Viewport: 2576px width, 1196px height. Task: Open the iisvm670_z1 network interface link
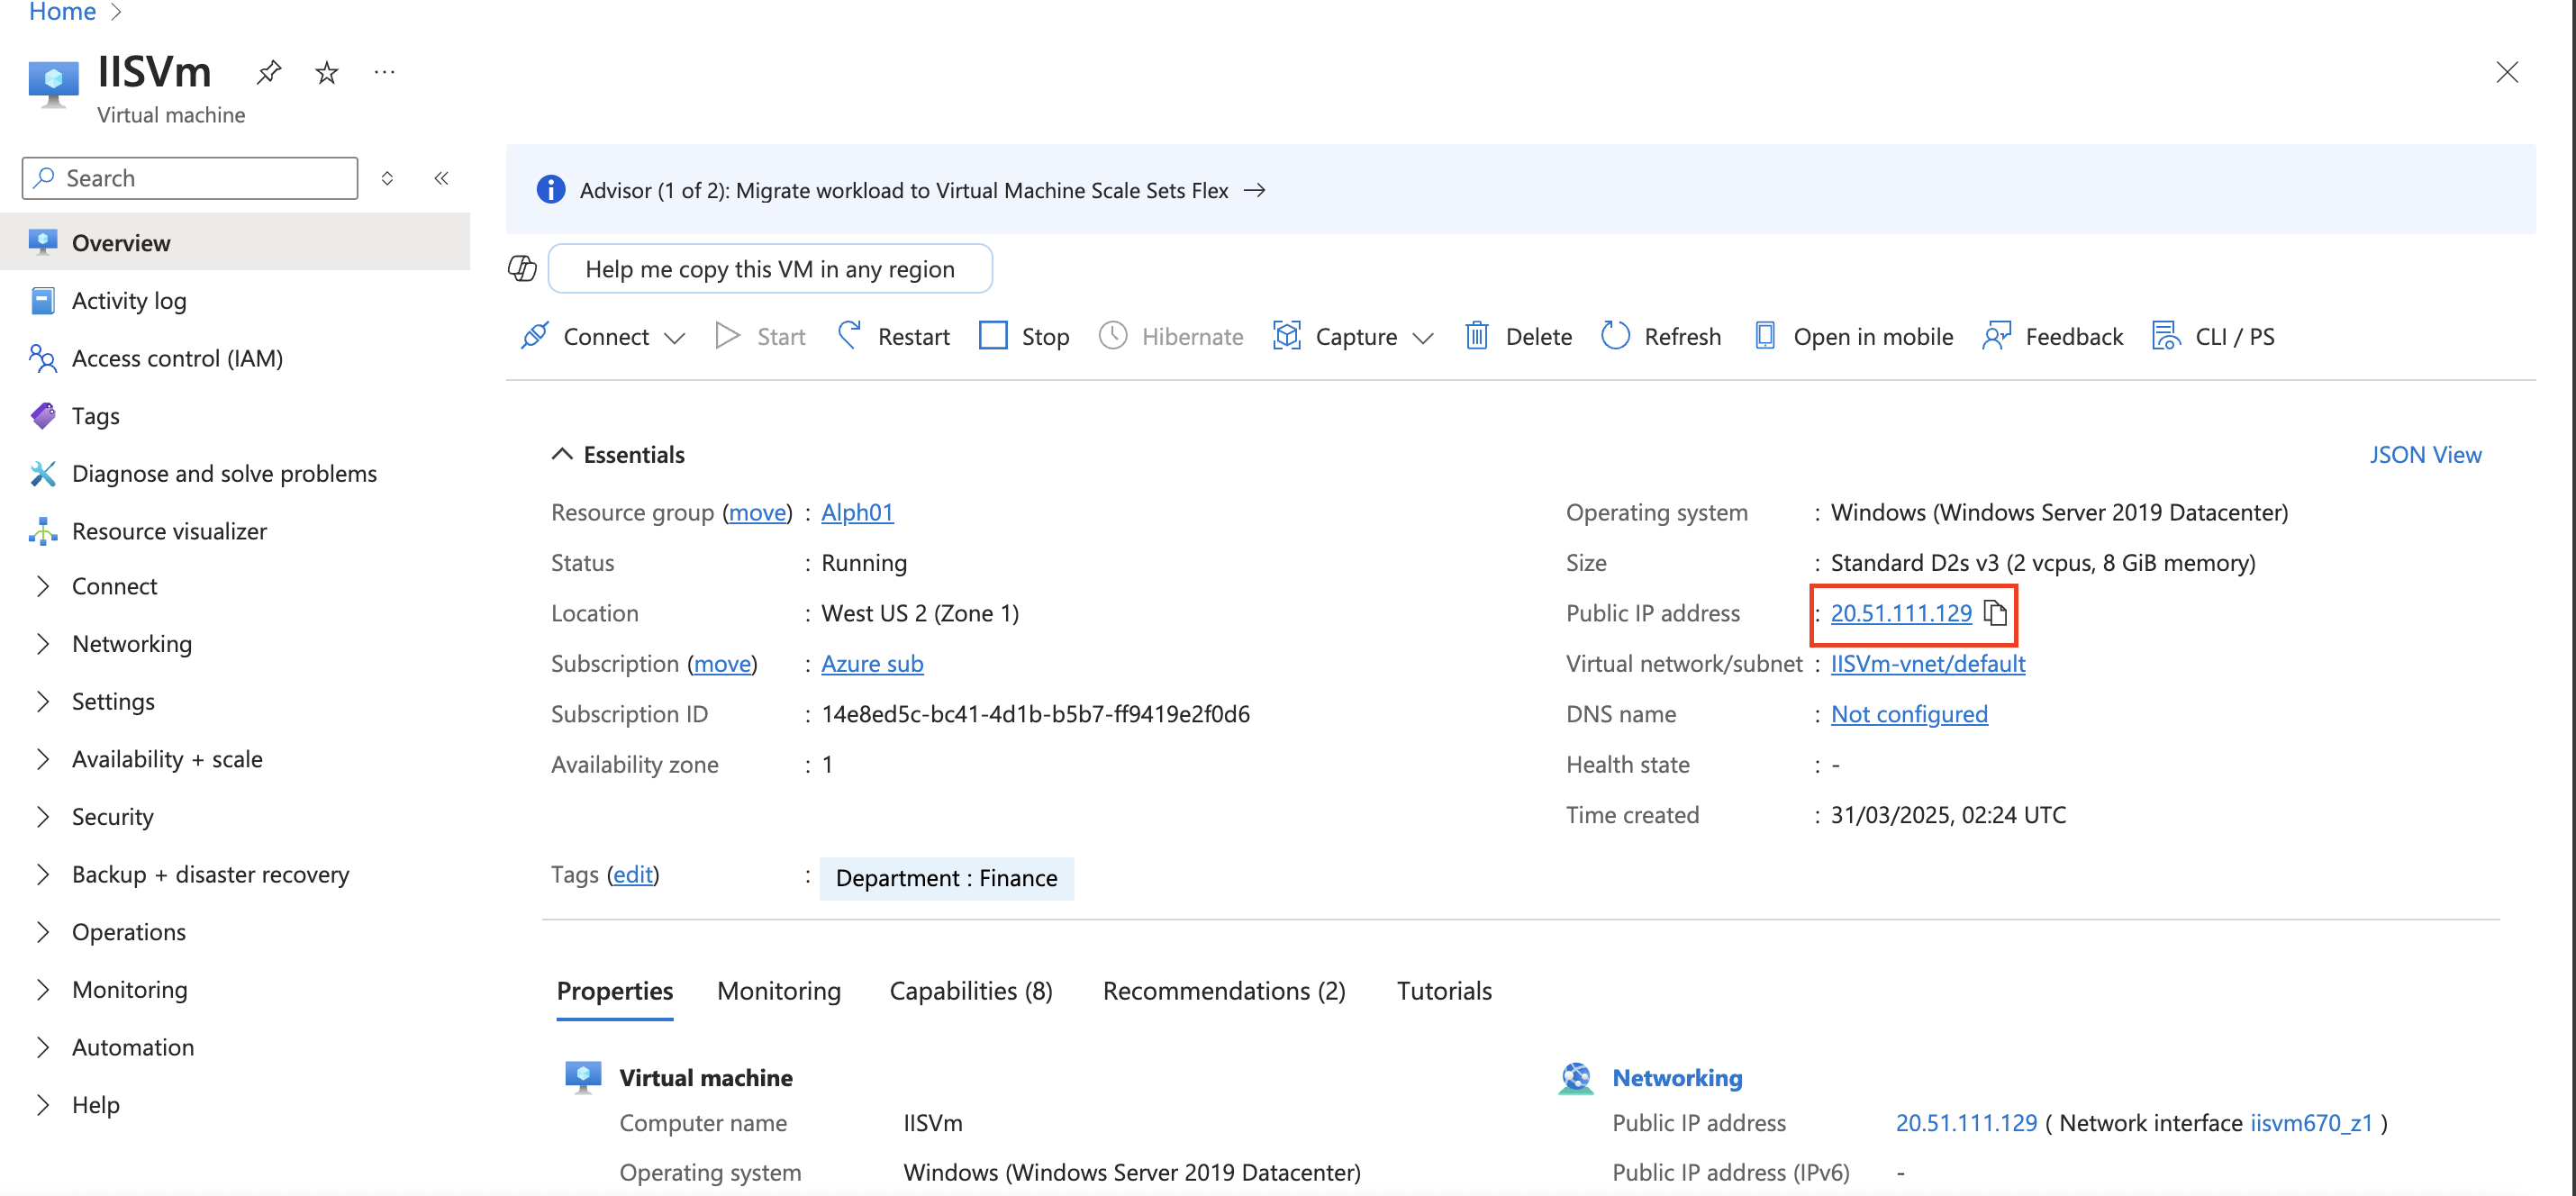click(2311, 1122)
